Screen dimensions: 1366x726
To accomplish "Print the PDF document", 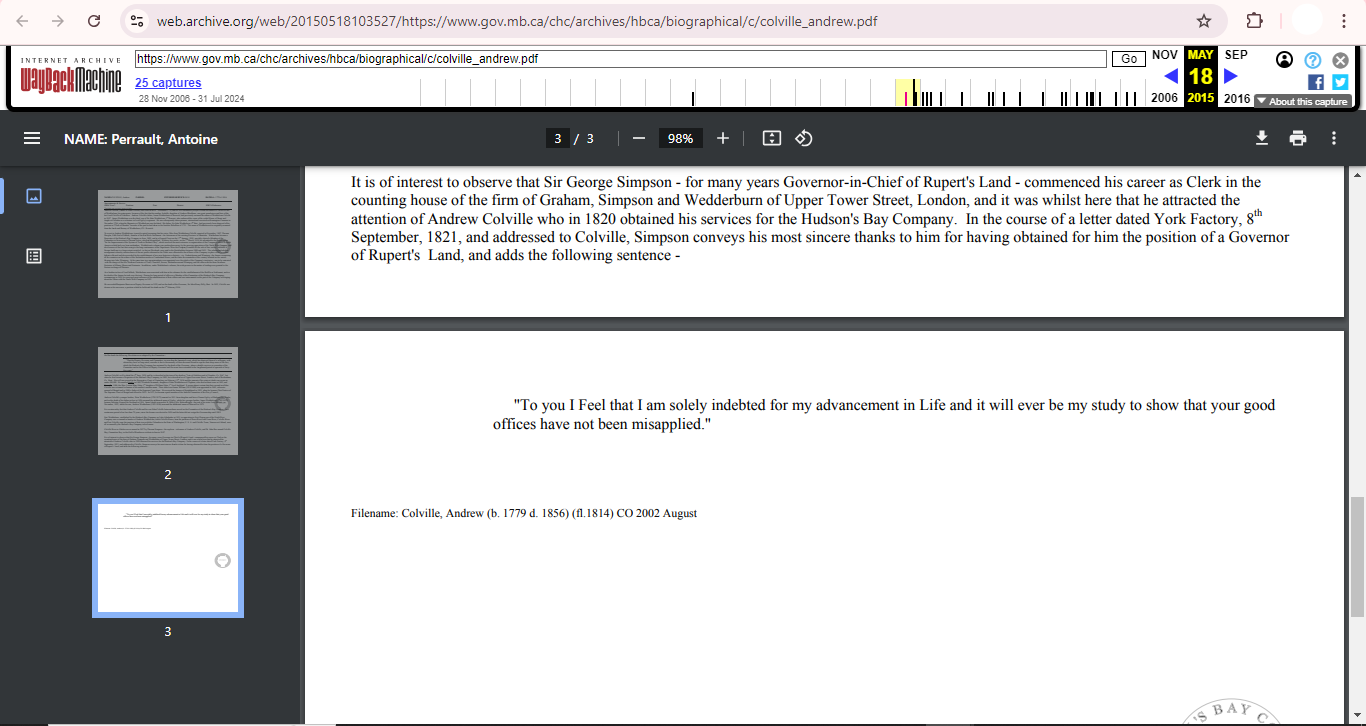I will (1298, 138).
